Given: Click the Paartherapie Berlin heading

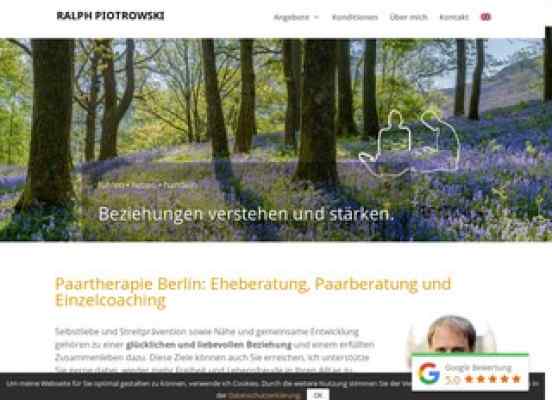Looking at the screenshot, I should [x=253, y=292].
